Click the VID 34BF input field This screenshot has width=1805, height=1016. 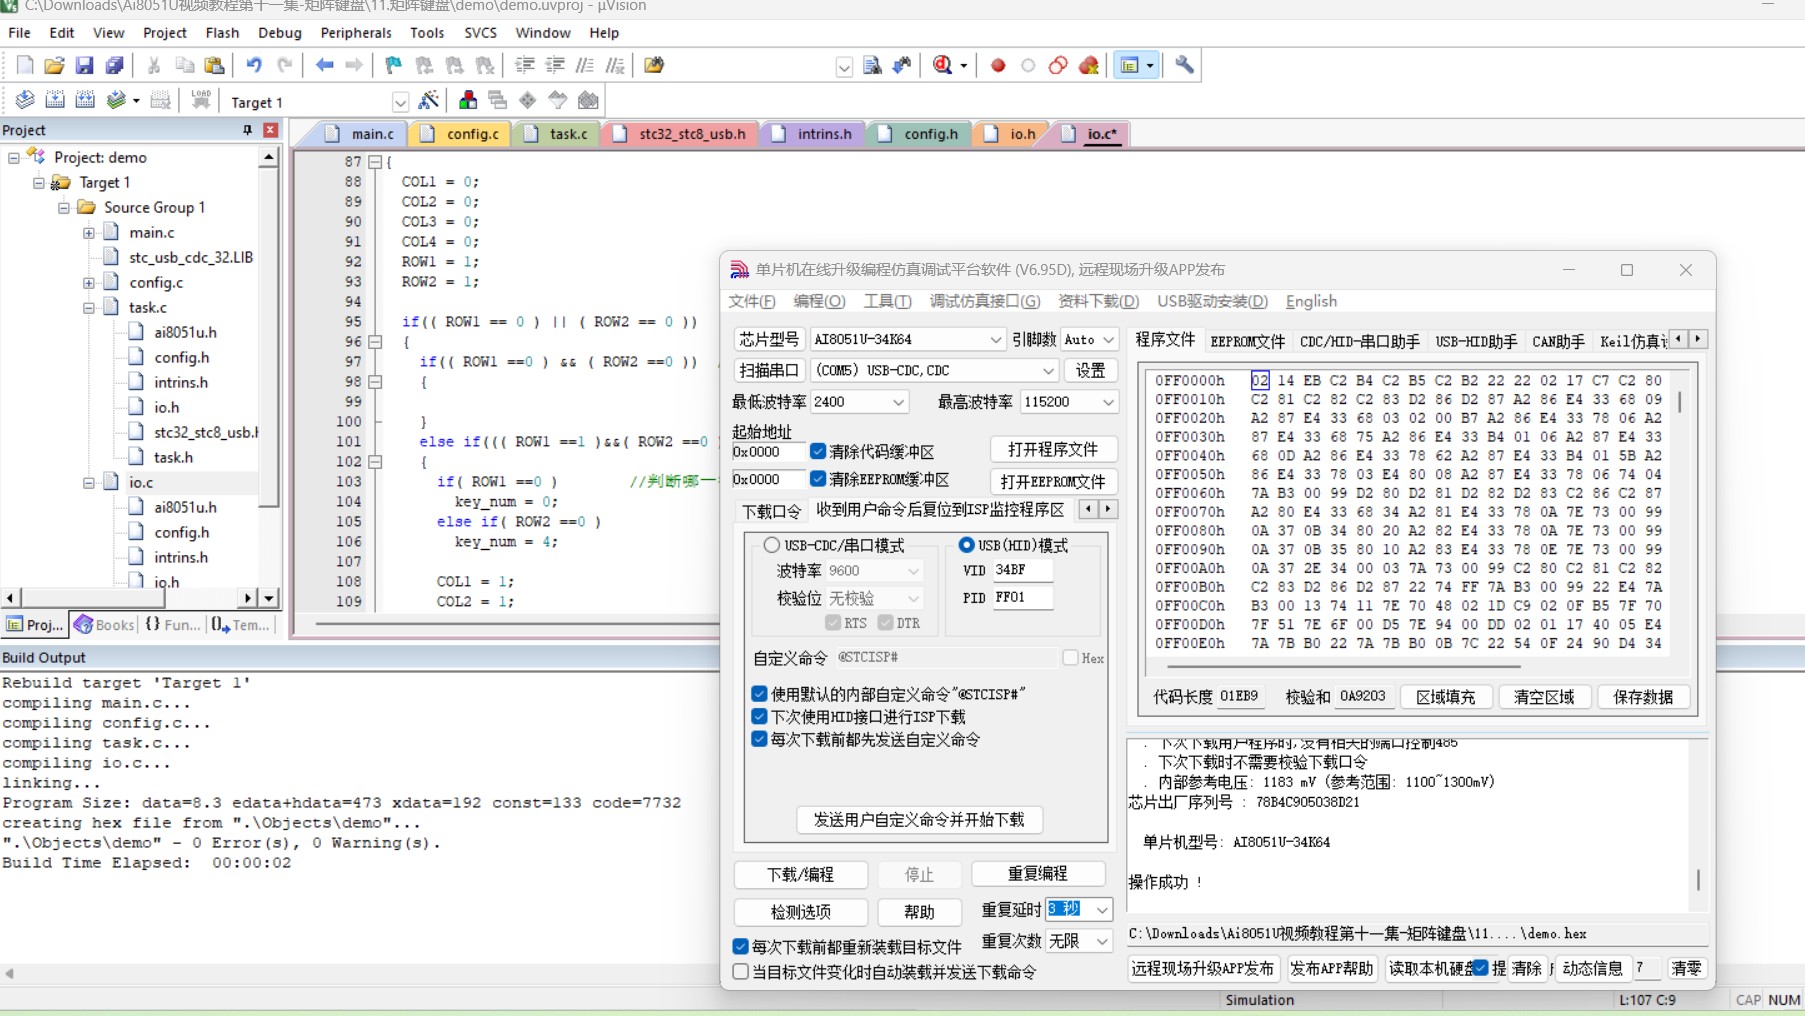[x=1021, y=570]
